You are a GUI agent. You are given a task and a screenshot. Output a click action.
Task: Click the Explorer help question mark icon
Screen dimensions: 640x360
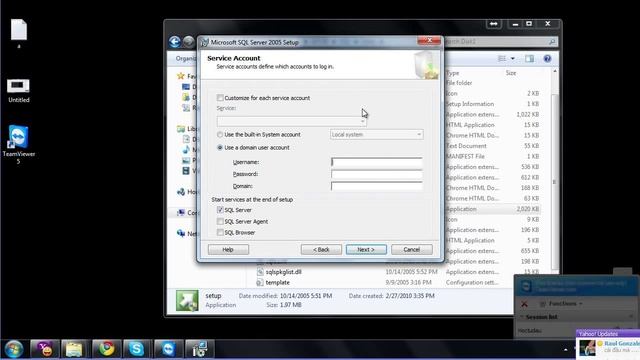[547, 59]
